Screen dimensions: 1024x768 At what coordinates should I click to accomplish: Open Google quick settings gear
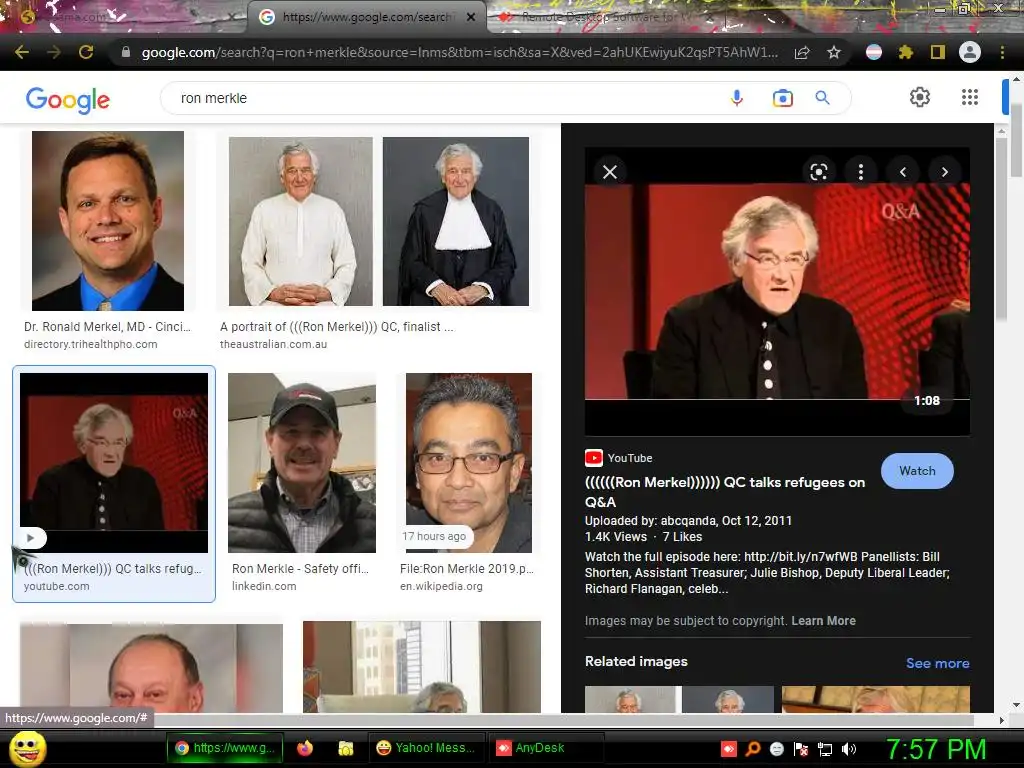click(920, 97)
